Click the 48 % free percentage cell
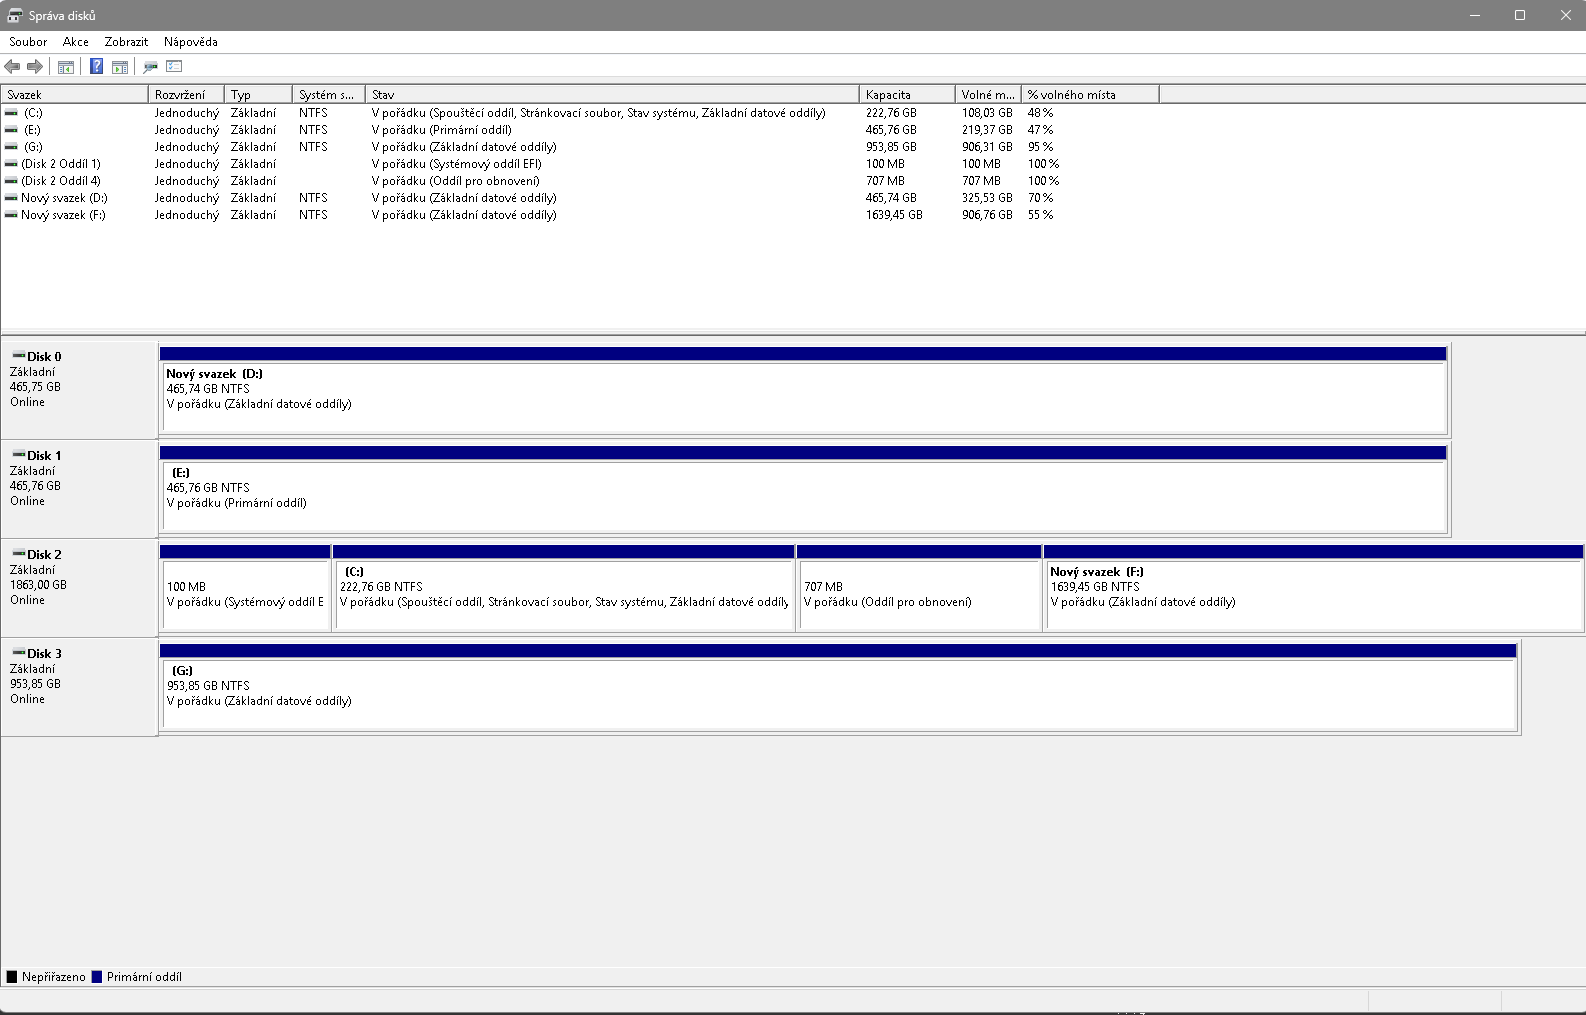This screenshot has height=1015, width=1586. 1040,113
